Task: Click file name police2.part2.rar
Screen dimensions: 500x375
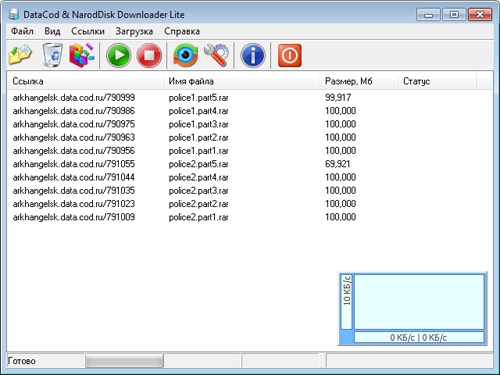Action: pyautogui.click(x=198, y=204)
